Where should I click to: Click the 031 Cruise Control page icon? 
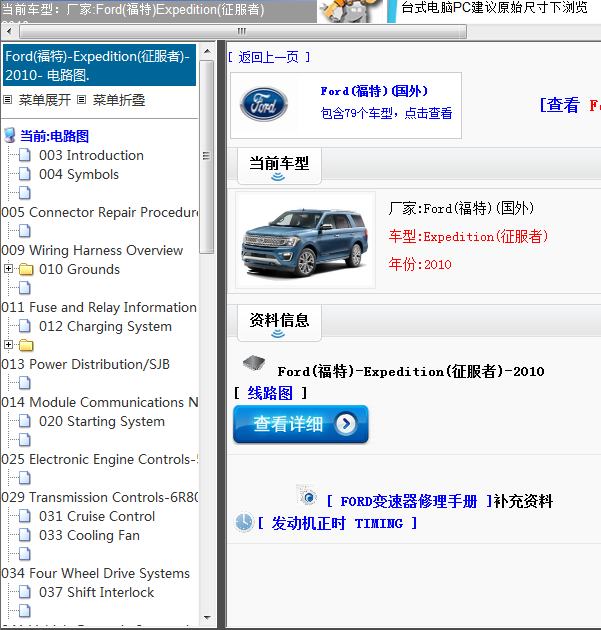25,516
